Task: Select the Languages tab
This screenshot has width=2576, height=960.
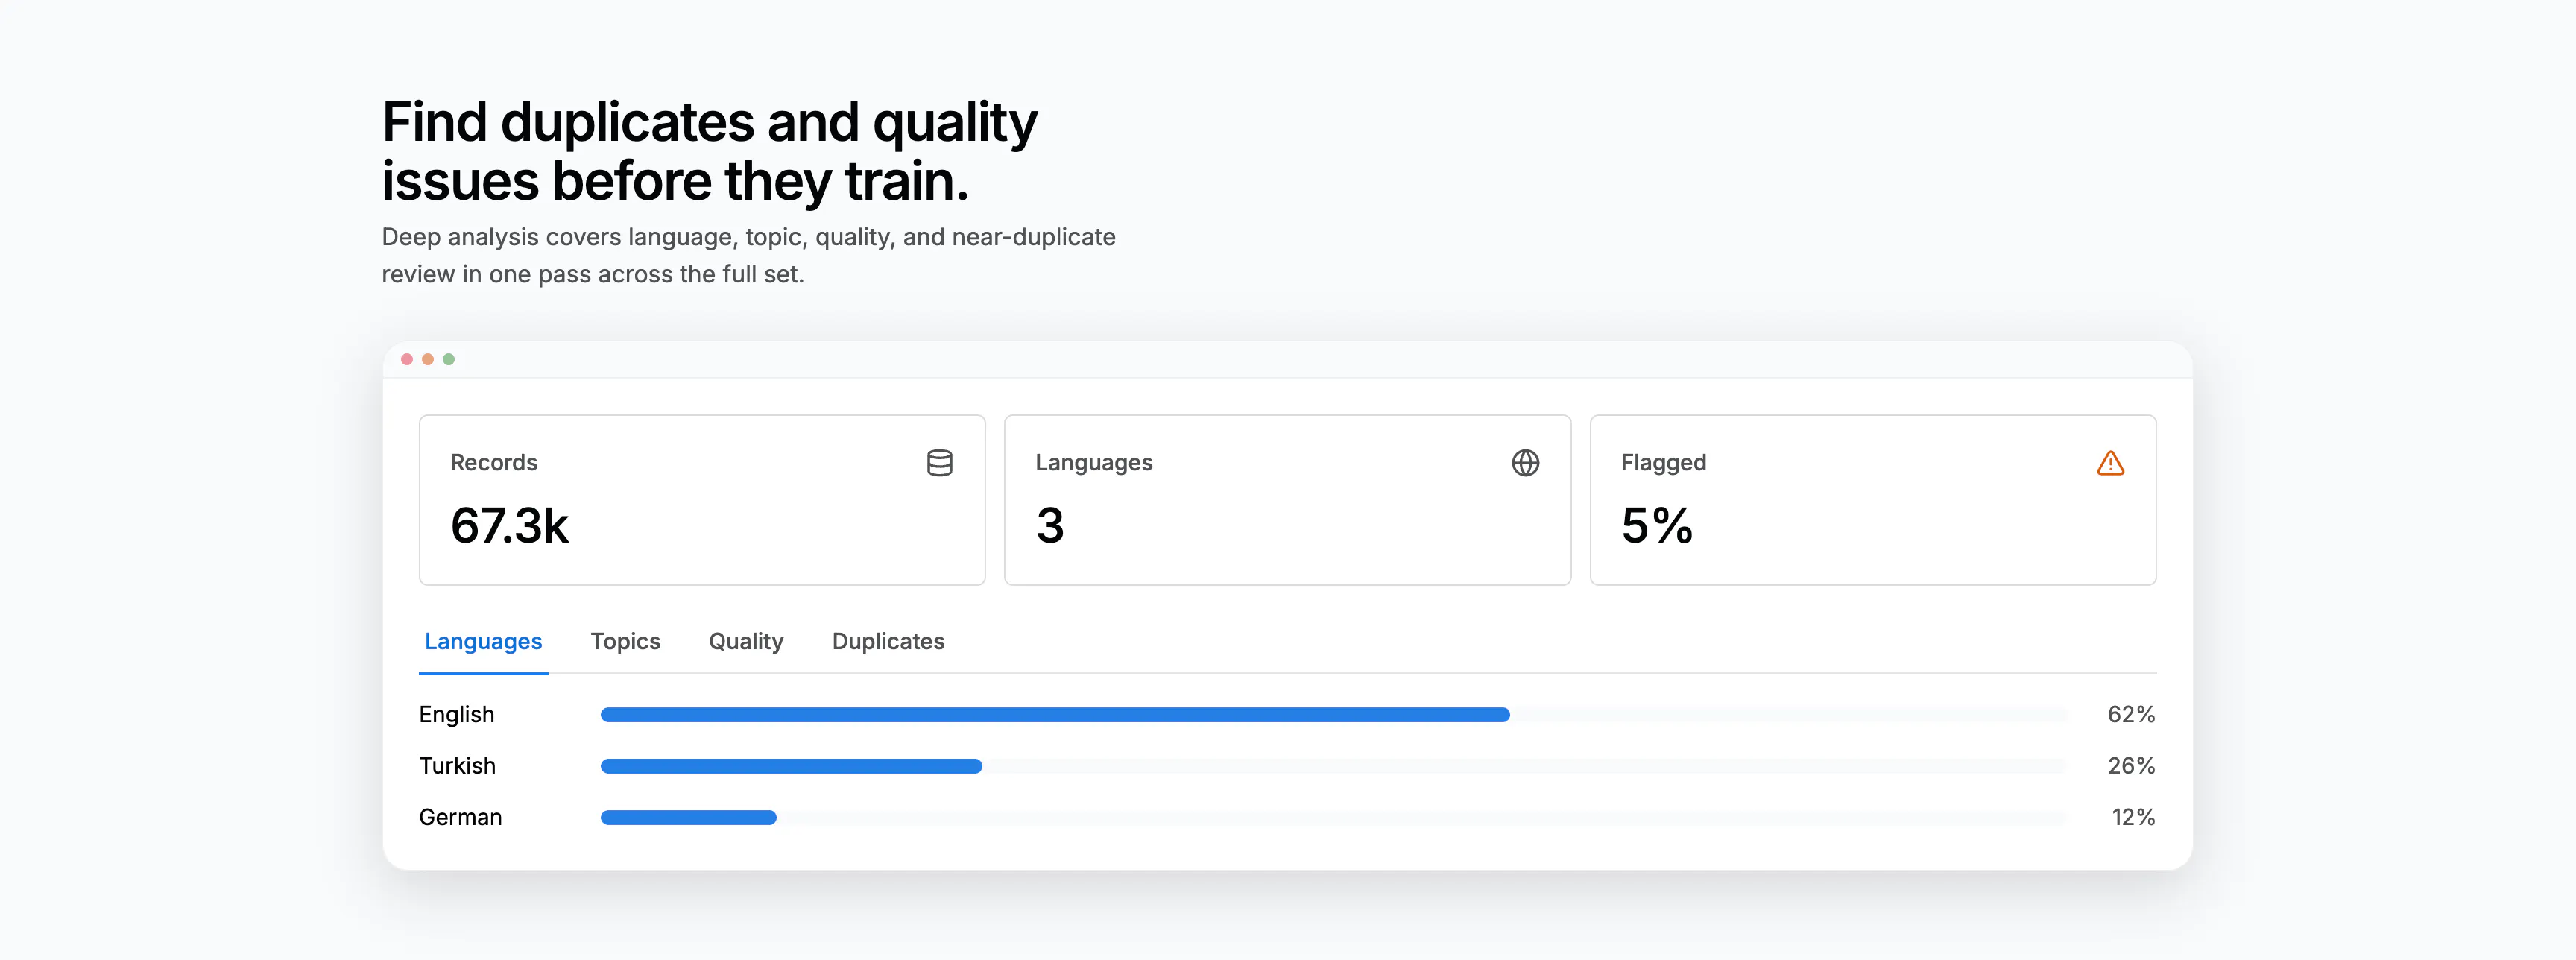Action: [483, 641]
